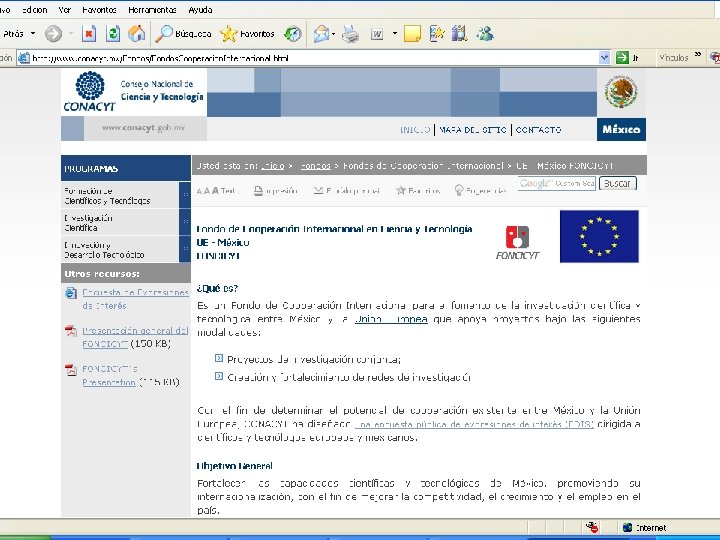The image size is (720, 540).
Task: Click the Messenger people toolbar icon
Action: pos(484,34)
